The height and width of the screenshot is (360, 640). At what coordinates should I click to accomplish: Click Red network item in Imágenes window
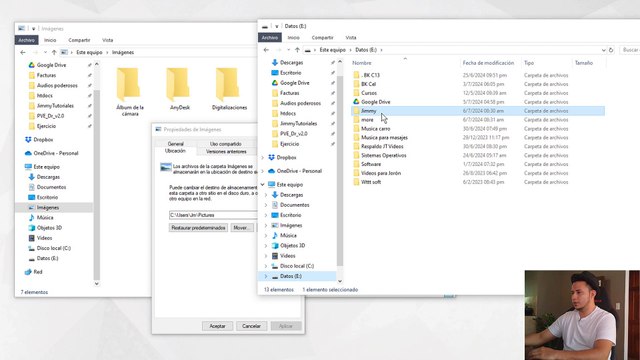38,272
